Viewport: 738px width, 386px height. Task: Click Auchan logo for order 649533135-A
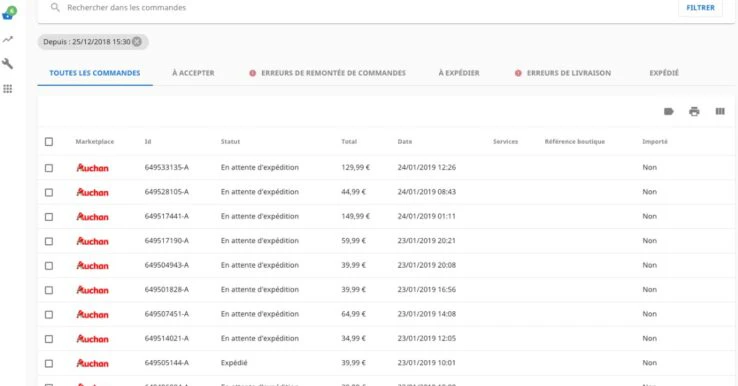point(92,168)
